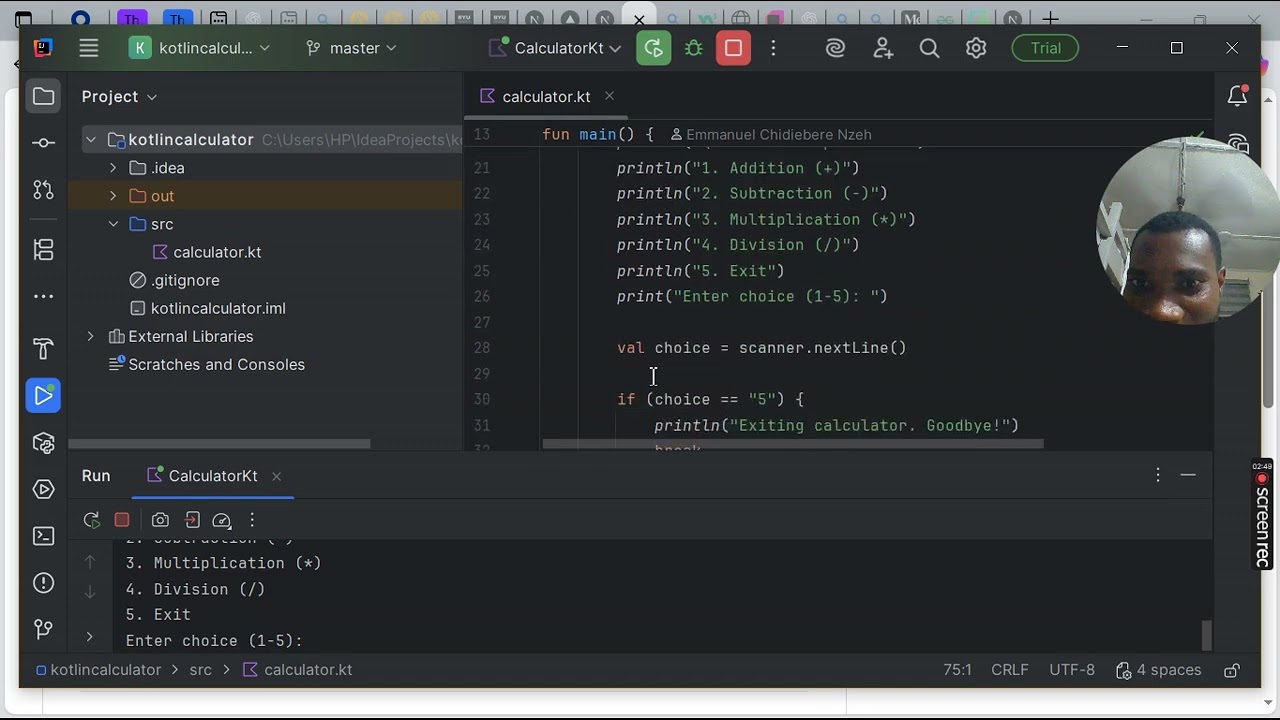Change 4 spaces indent setting
1280x720 pixels.
click(1158, 670)
